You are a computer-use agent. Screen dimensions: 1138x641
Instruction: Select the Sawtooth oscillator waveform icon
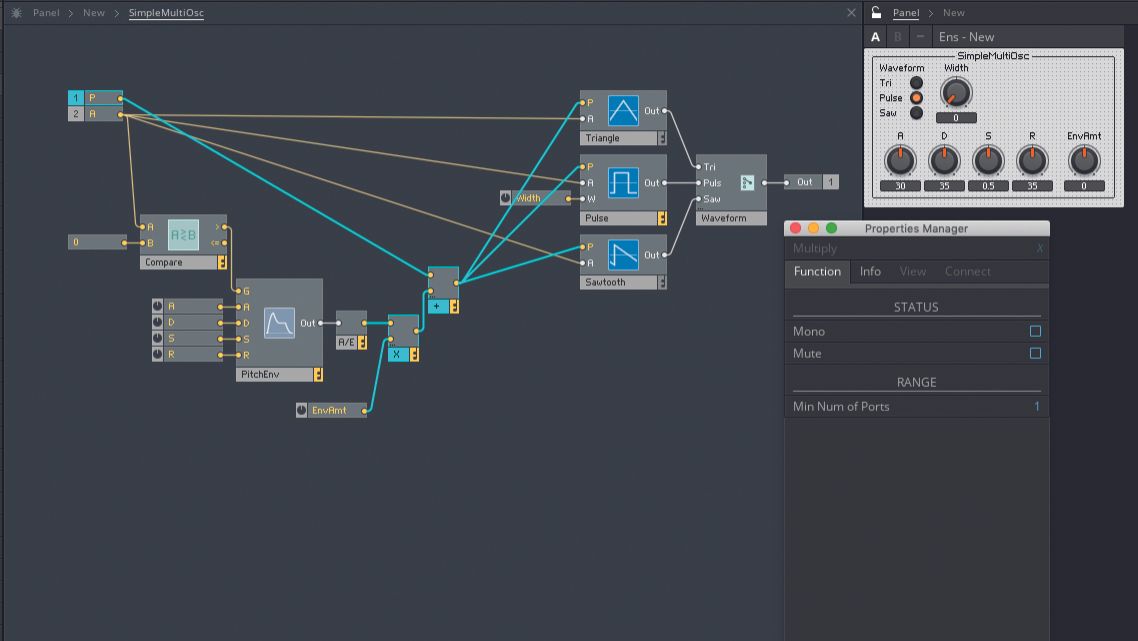(x=623, y=253)
